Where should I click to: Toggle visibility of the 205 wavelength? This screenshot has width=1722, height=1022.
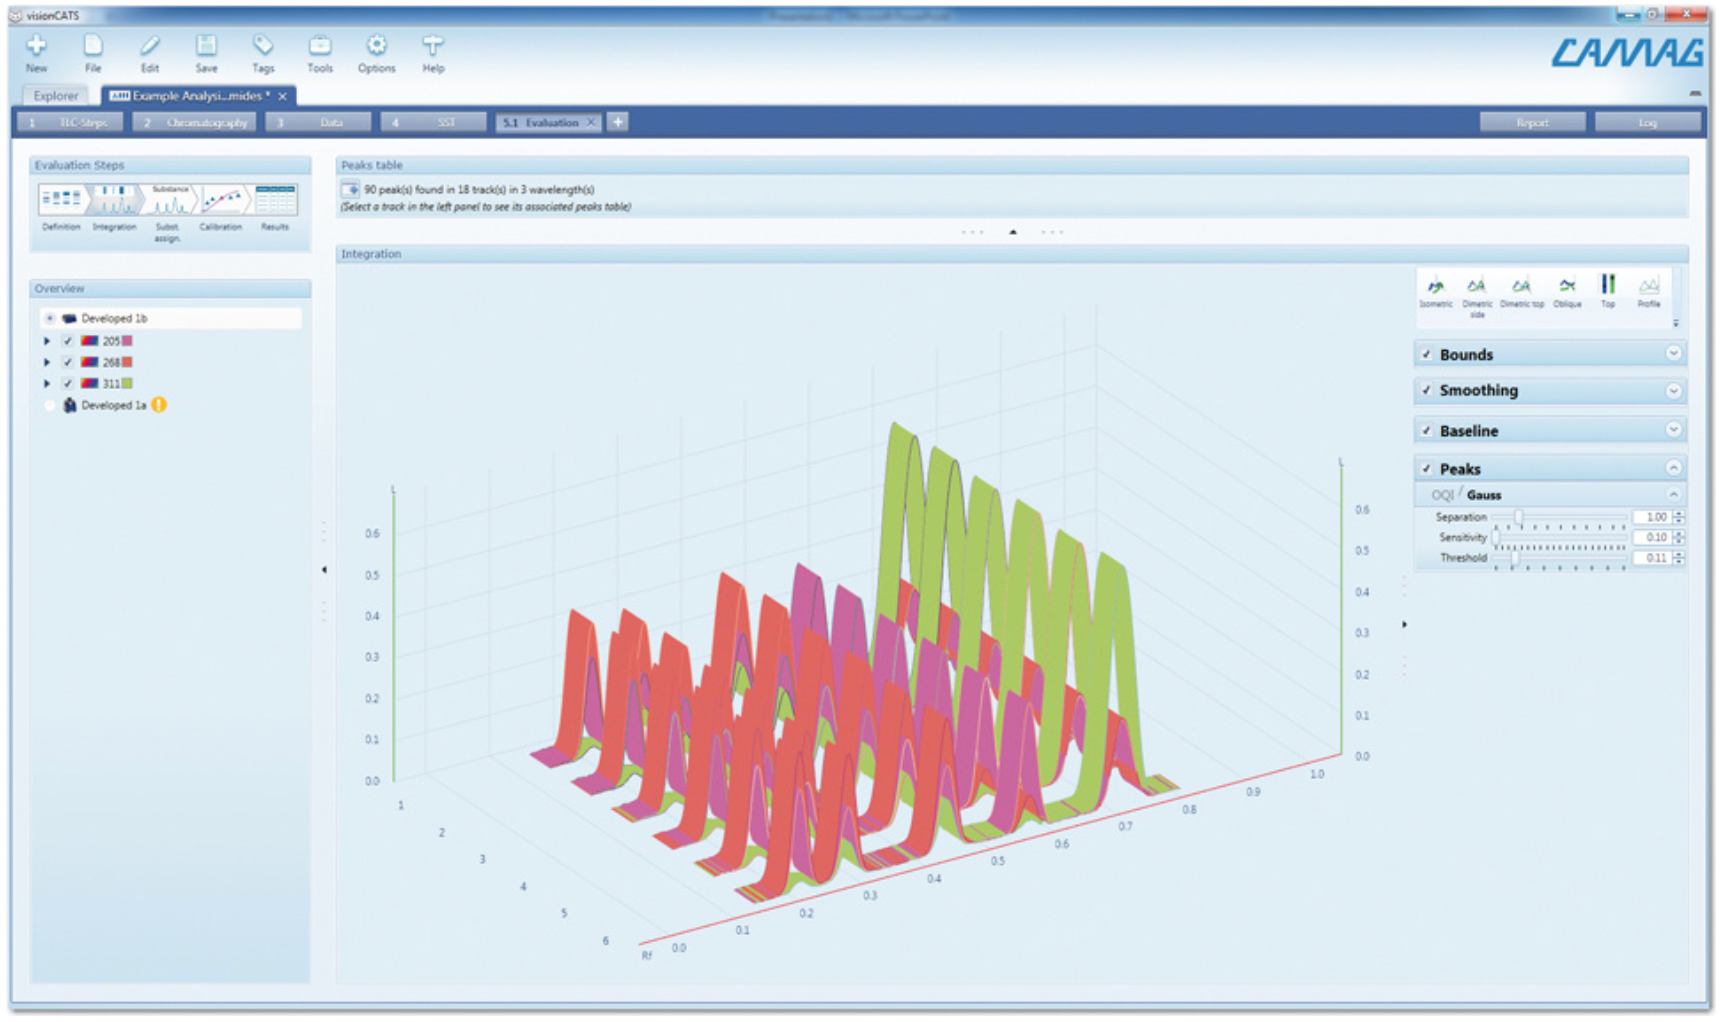coord(66,340)
